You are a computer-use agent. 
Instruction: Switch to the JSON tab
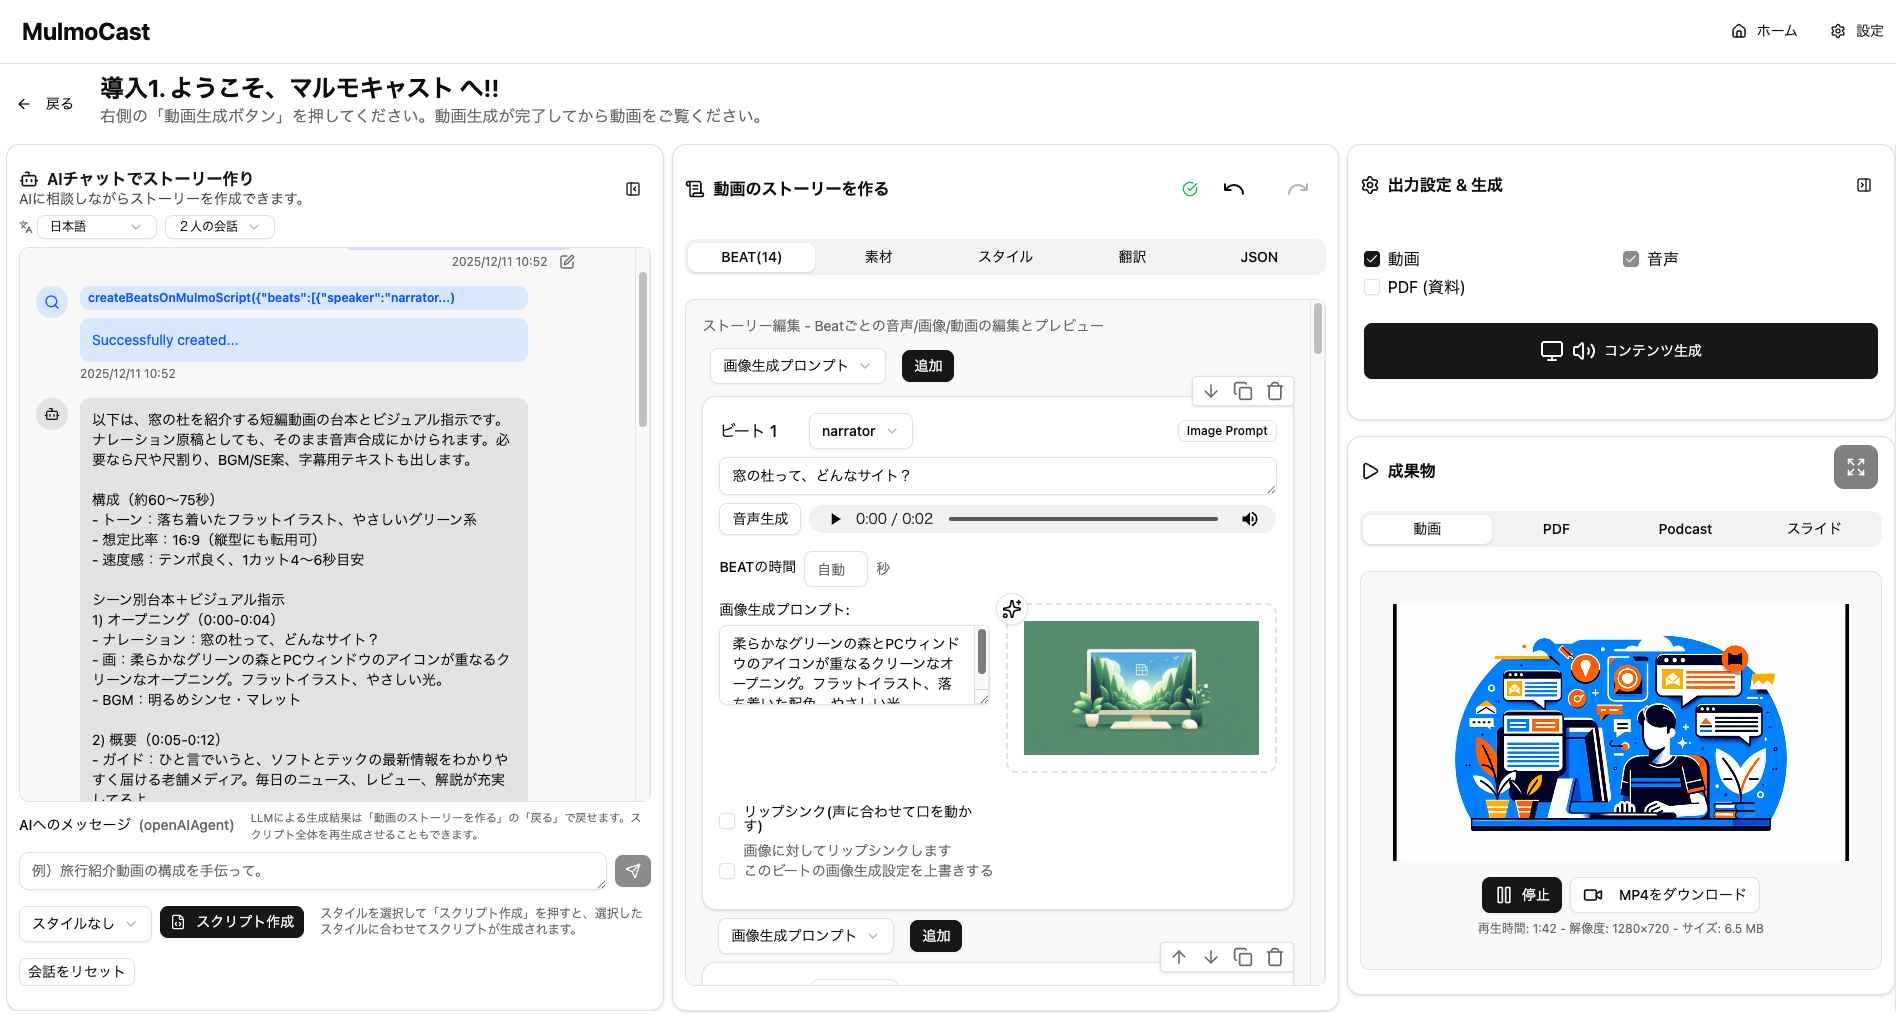(1258, 257)
